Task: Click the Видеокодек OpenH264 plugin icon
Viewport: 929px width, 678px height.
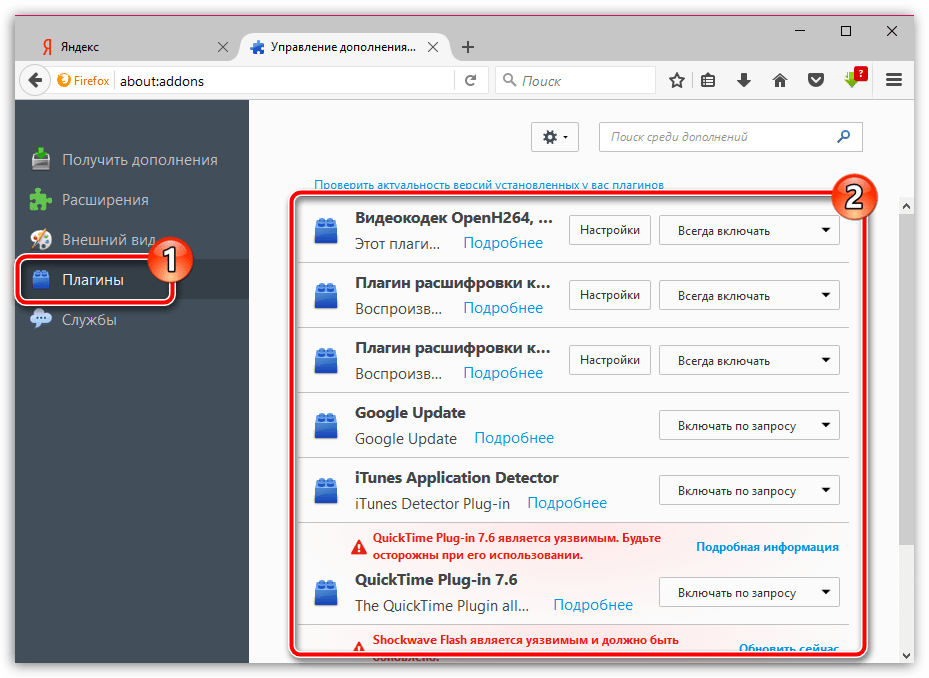Action: pos(326,231)
